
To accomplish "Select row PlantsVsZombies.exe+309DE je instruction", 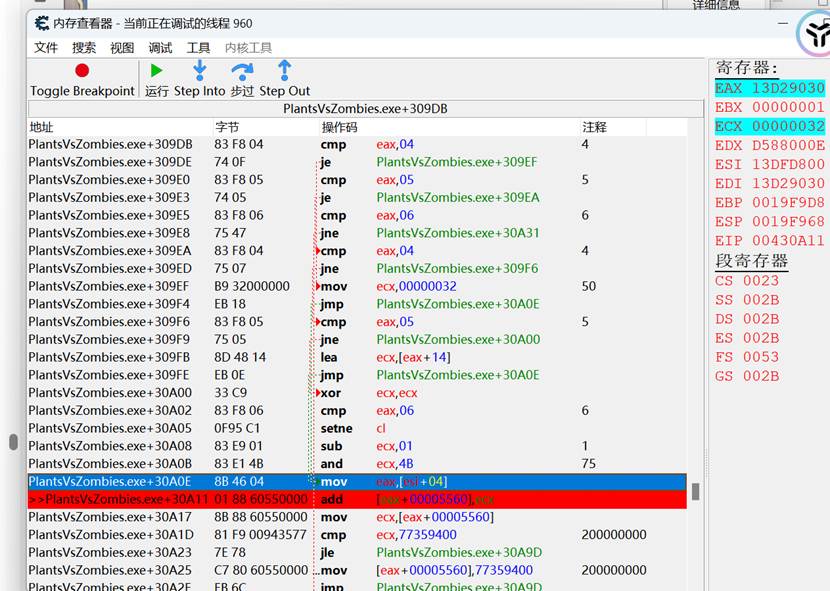I will click(x=357, y=162).
